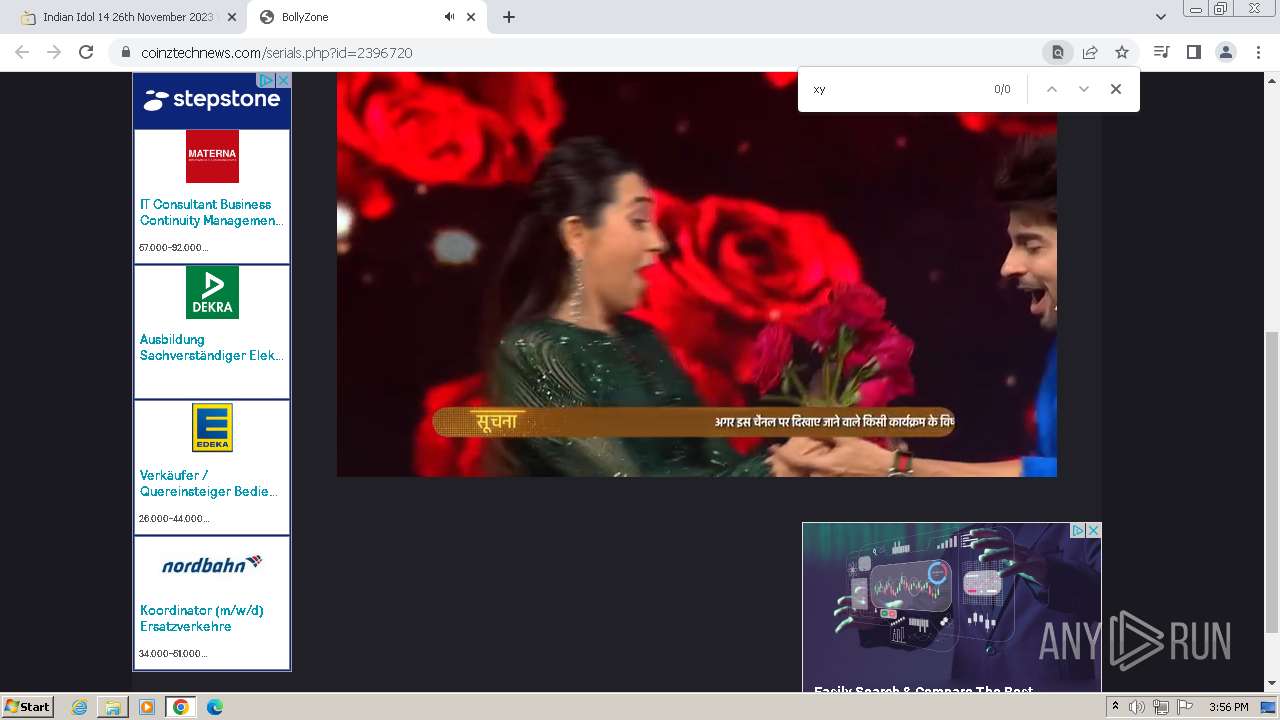Open the find-in-page search toolbar icon
1280x720 pixels.
[1057, 52]
